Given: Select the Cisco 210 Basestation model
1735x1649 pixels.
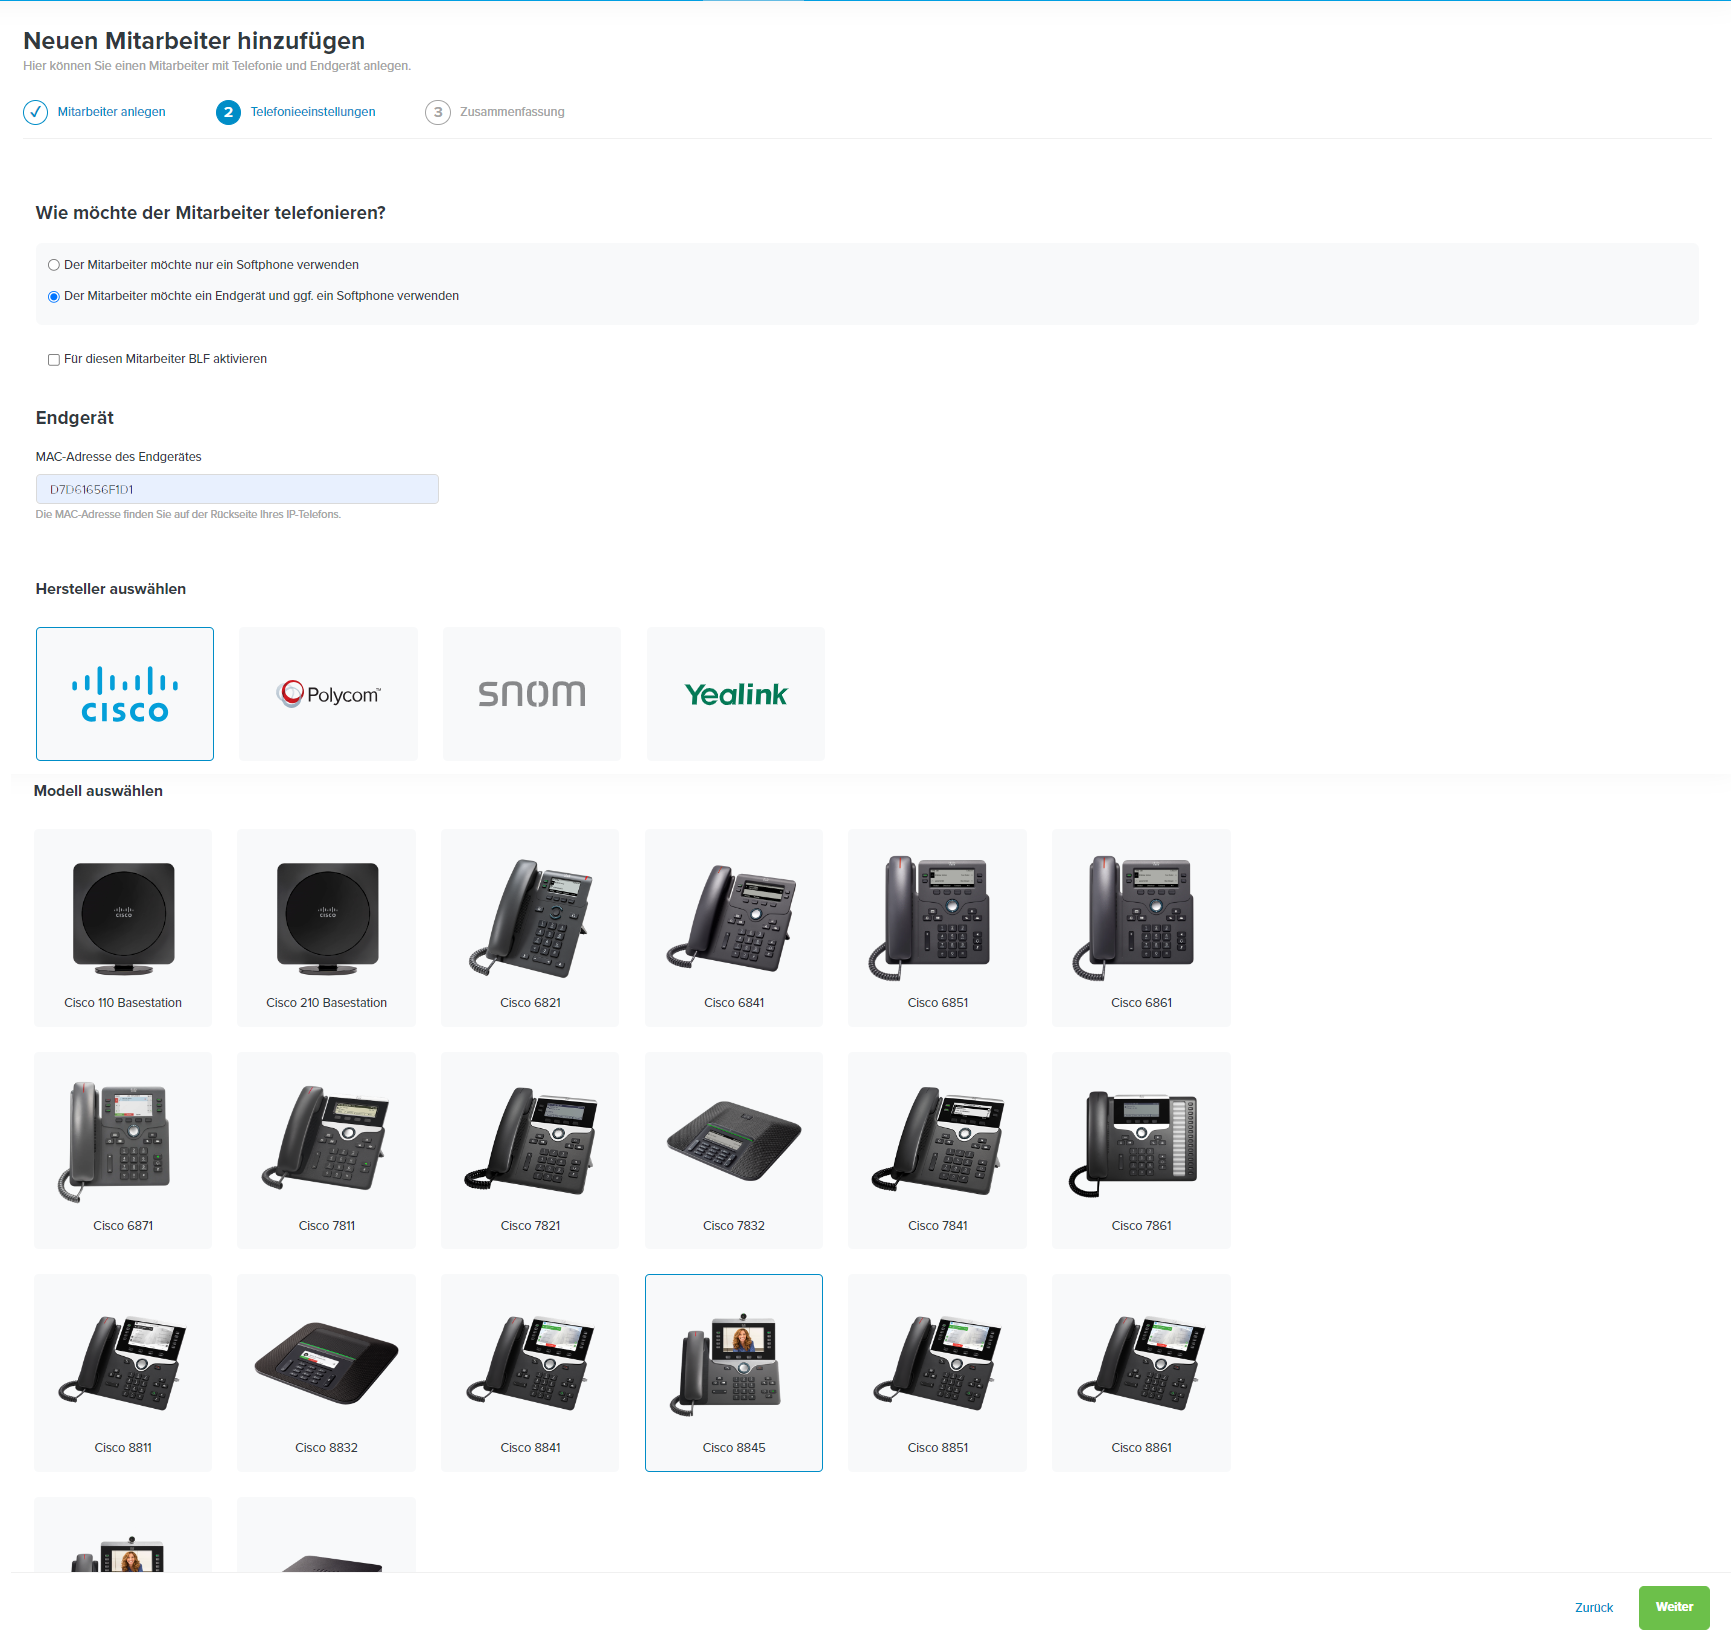Looking at the screenshot, I should point(327,927).
